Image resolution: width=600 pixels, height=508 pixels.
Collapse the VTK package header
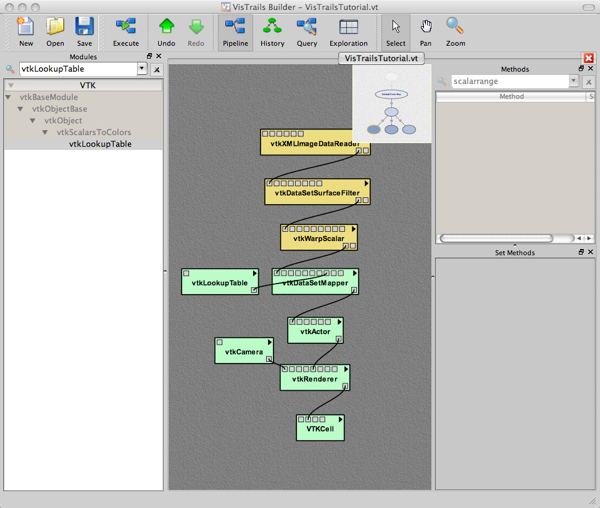pos(11,85)
